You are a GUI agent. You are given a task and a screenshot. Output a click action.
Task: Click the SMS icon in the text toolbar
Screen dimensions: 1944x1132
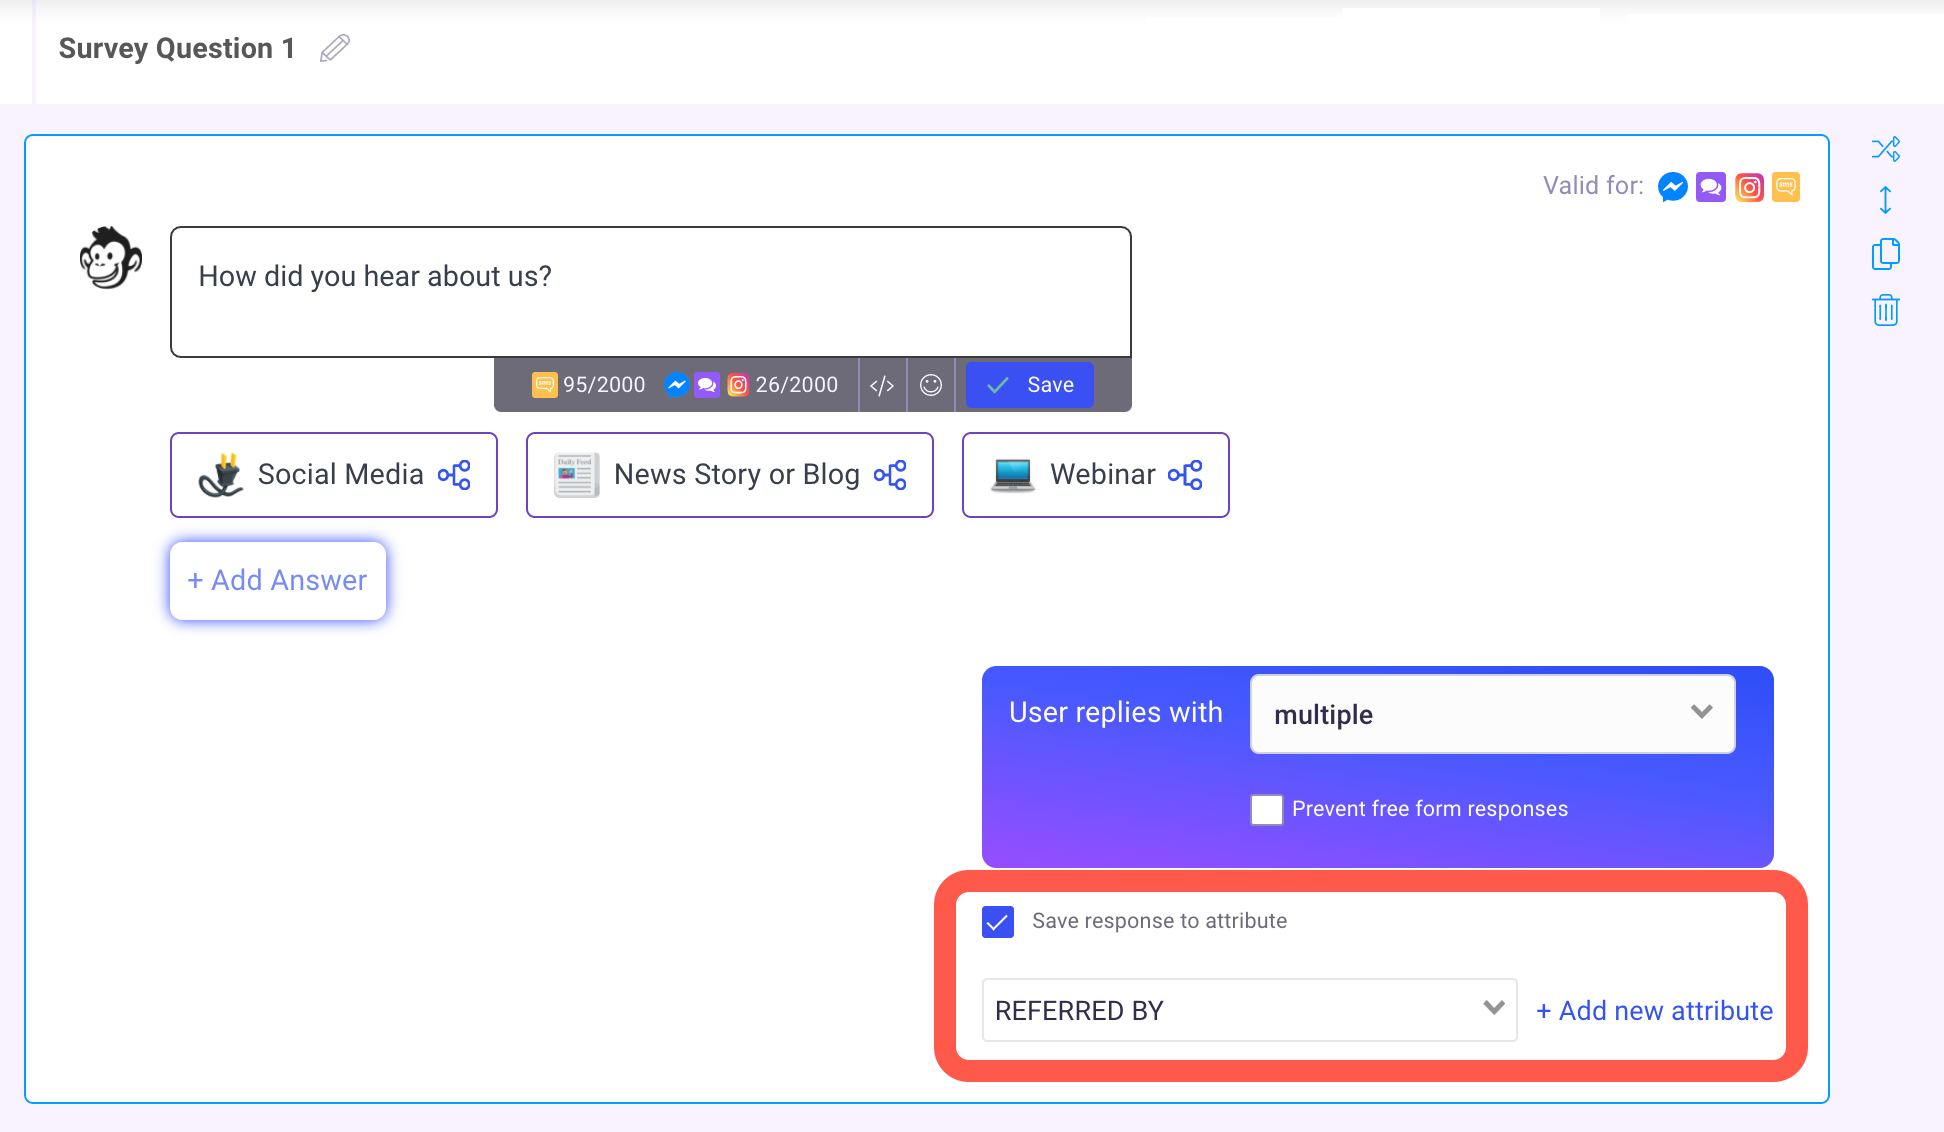545,385
